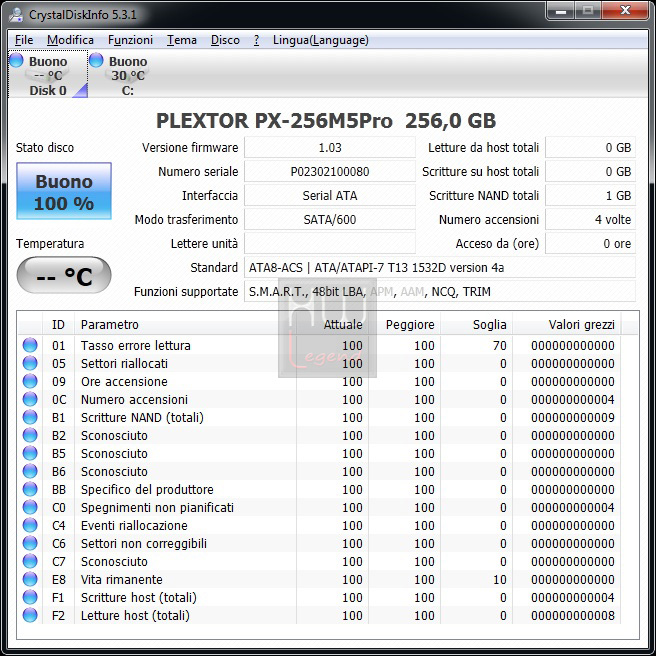The height and width of the screenshot is (656, 656).
Task: Click the Standard field ATA8-ACS
Action: point(440,268)
